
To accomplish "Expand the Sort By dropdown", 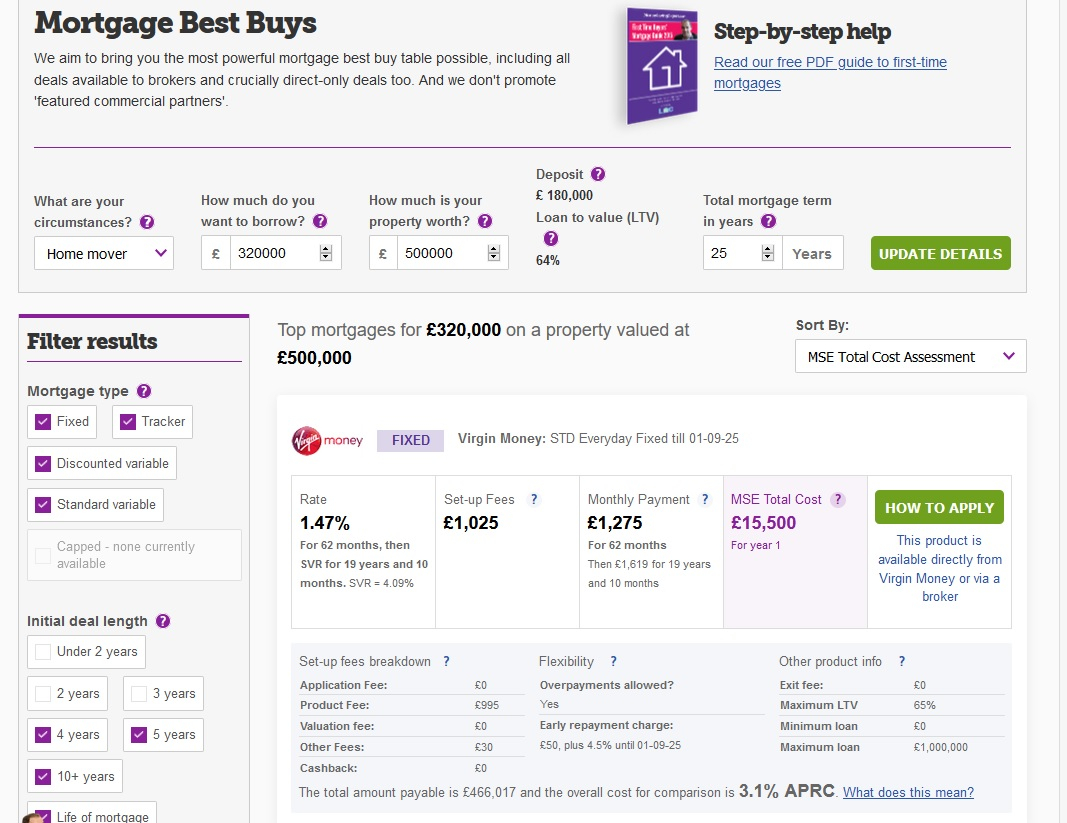I will tap(910, 357).
